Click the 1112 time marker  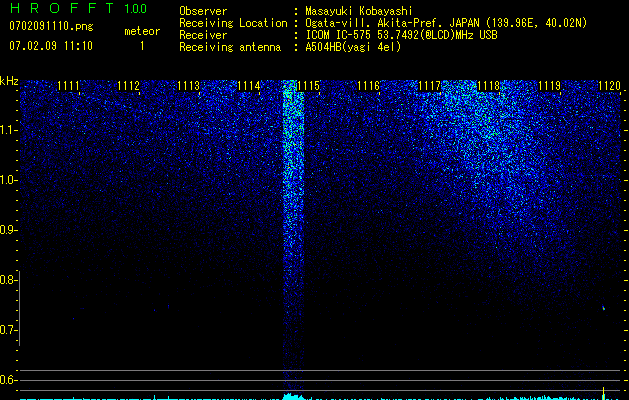click(x=129, y=86)
